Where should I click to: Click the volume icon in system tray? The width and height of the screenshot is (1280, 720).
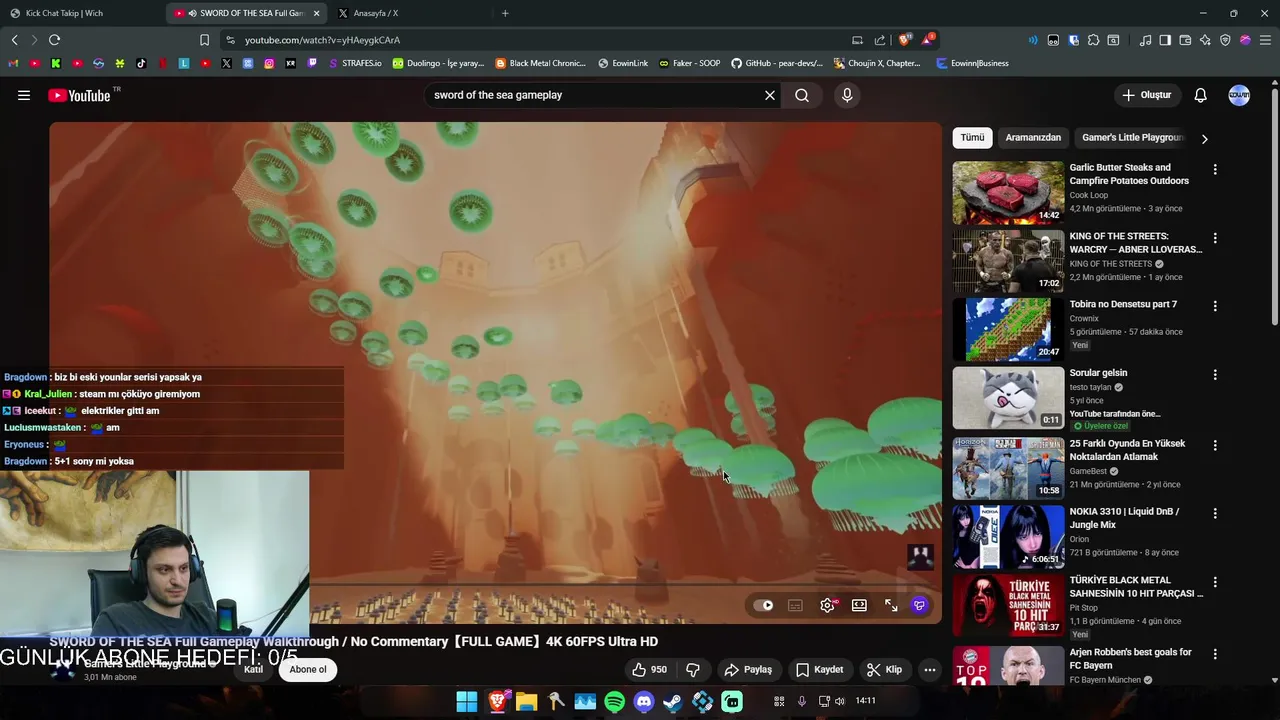[839, 701]
